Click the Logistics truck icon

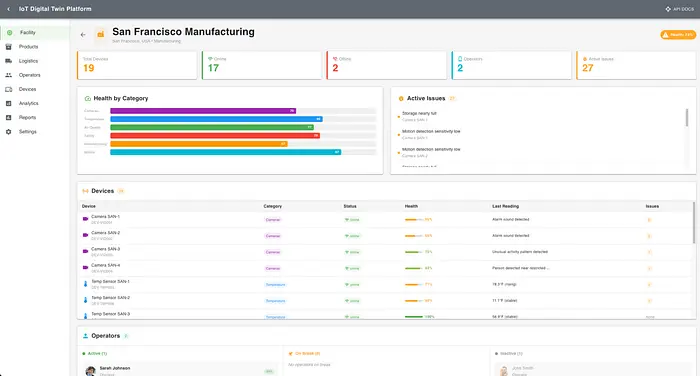pos(8,61)
